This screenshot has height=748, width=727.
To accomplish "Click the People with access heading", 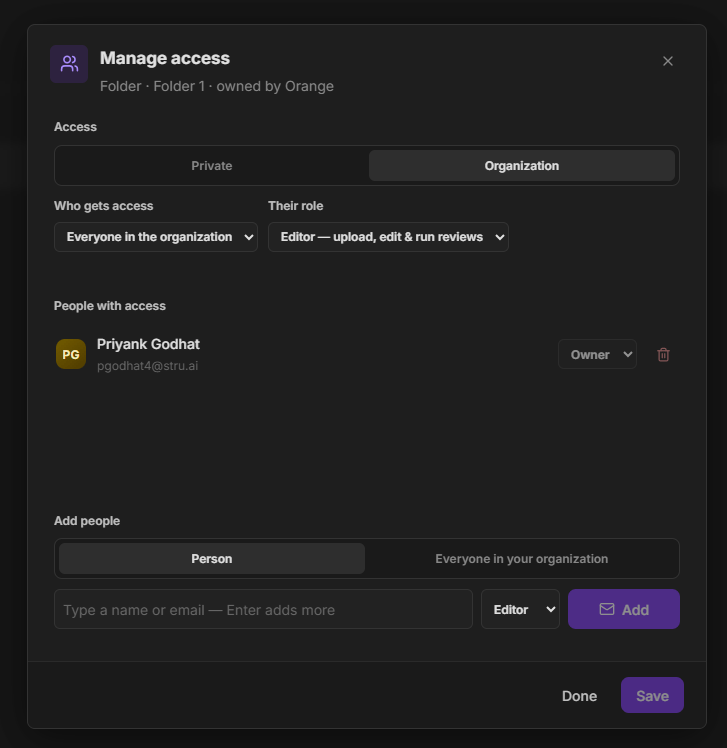I will click(110, 306).
